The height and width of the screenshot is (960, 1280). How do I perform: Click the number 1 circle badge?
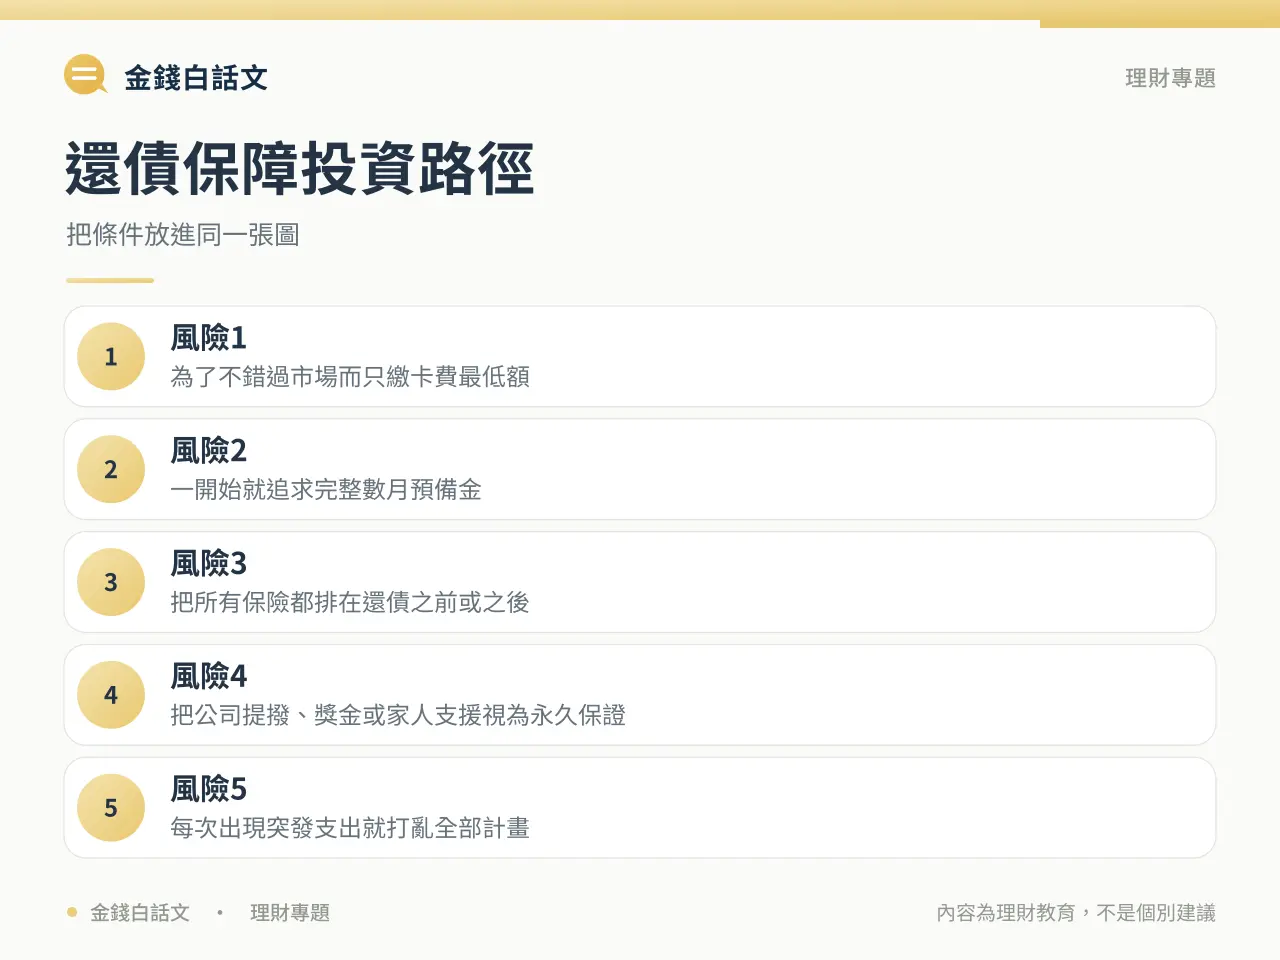tap(111, 357)
